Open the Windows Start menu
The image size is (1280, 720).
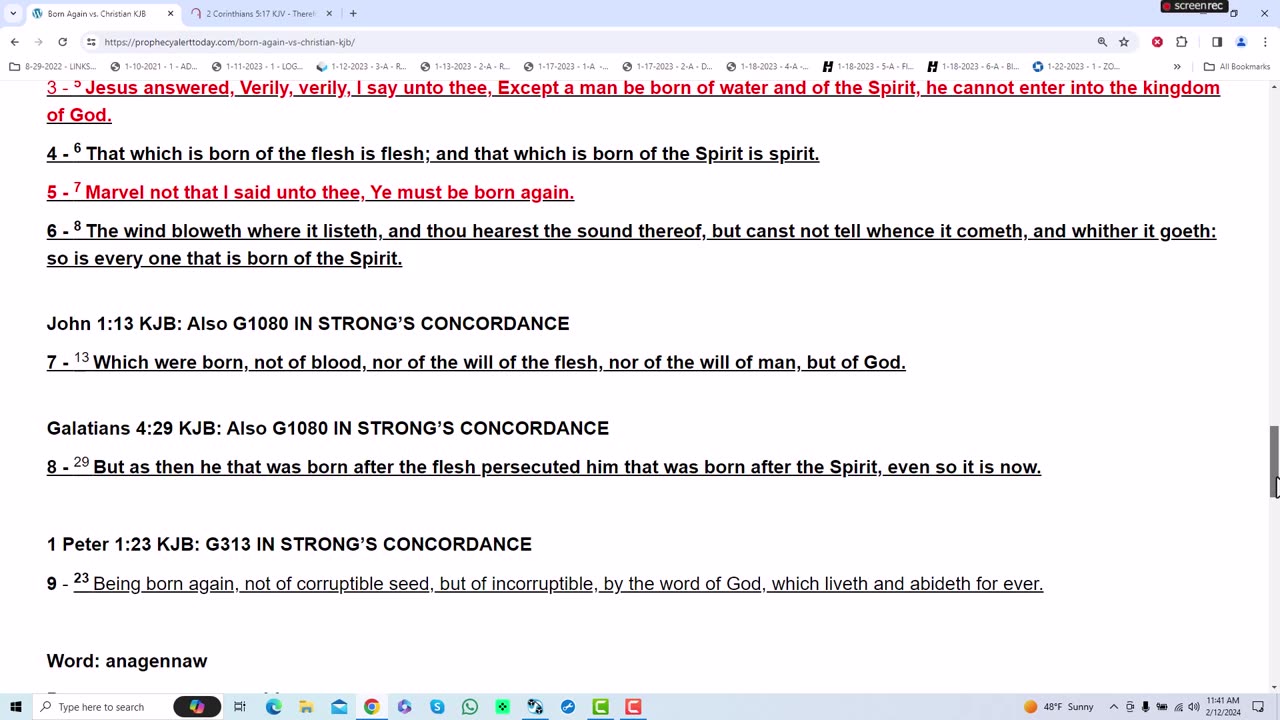(15, 707)
